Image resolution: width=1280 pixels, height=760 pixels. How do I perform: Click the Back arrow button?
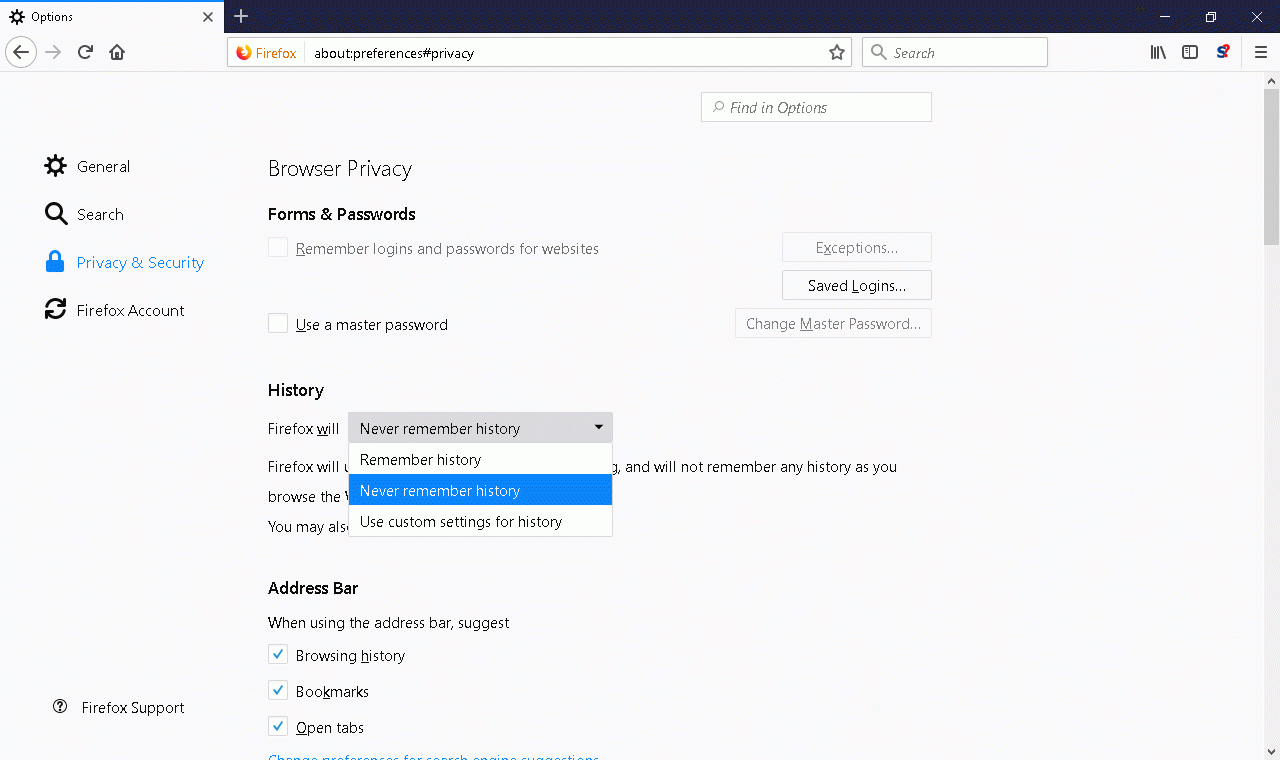(21, 52)
